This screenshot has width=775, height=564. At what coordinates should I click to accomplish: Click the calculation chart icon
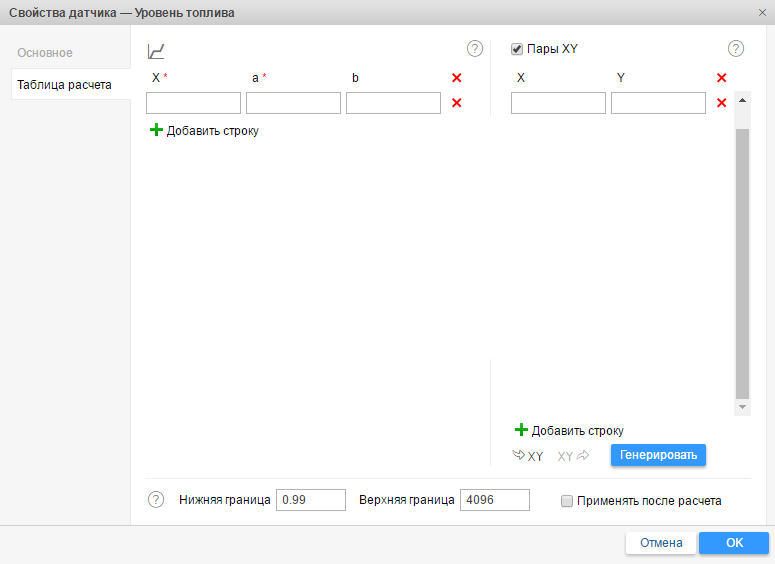coord(156,51)
